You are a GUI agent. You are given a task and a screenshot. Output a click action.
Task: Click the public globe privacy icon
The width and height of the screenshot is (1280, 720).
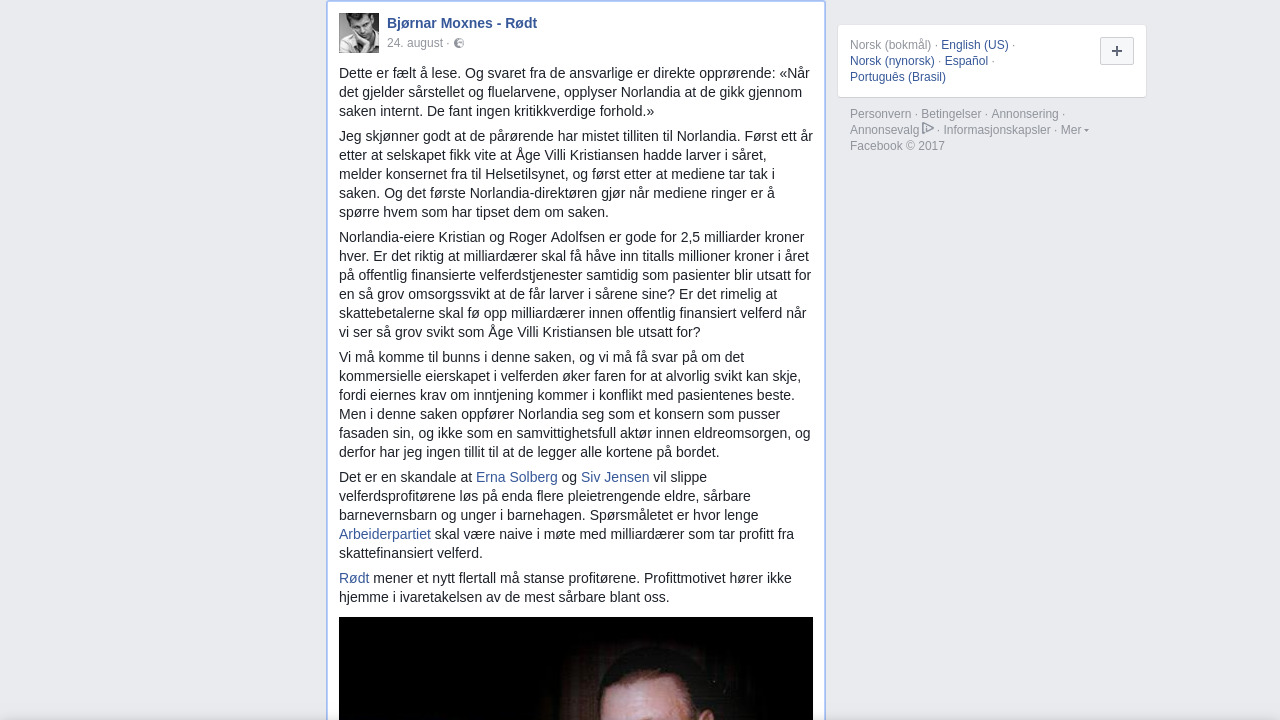pos(459,43)
